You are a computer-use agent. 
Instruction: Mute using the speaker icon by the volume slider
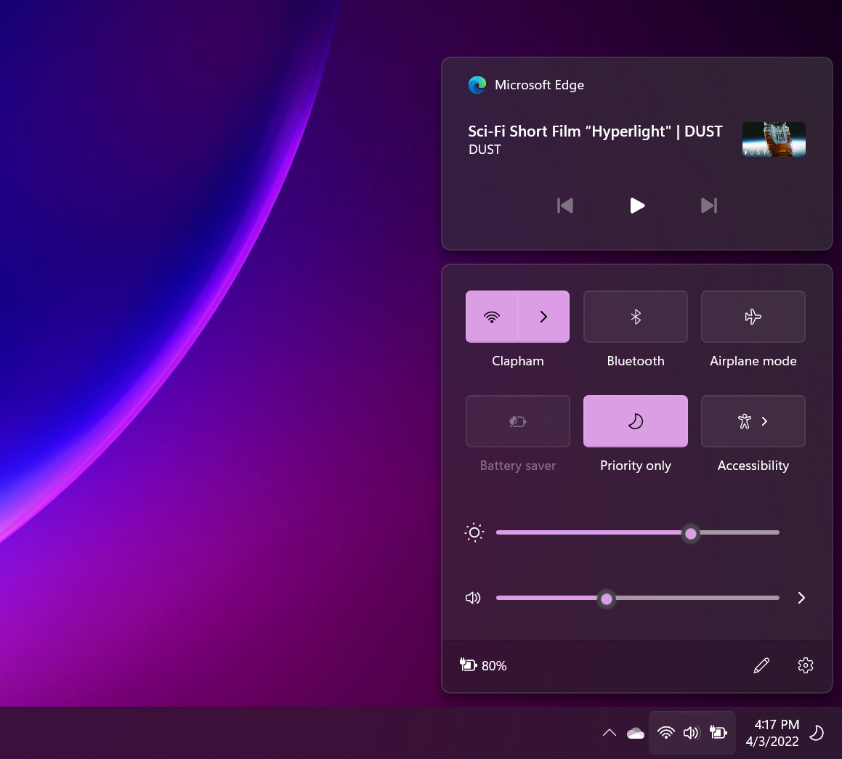pyautogui.click(x=473, y=598)
